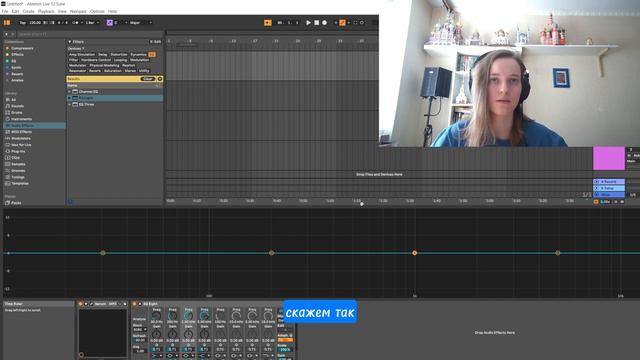This screenshot has width=640, height=360.
Task: Click the Max for Live icon
Action: click(x=7, y=145)
